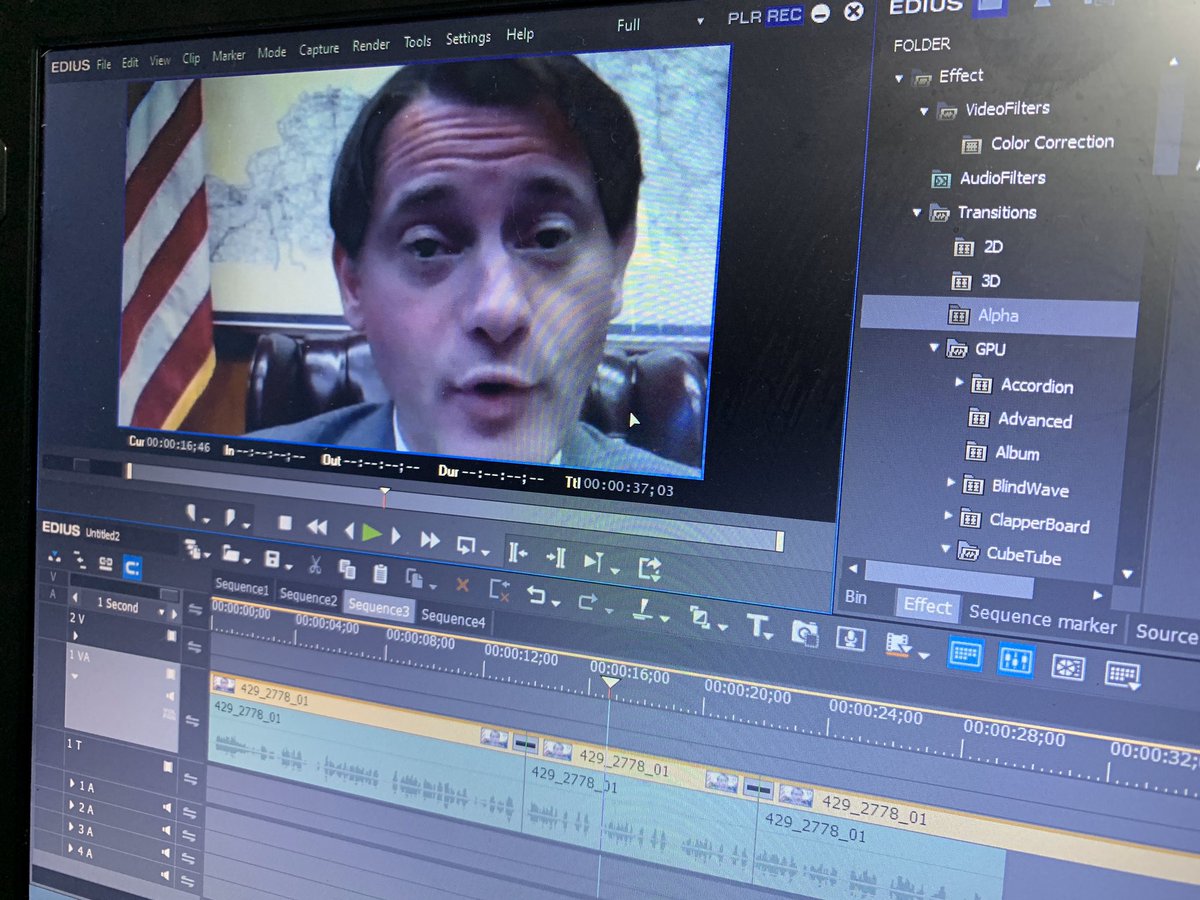Click the vectorscope/film reel icon
The height and width of the screenshot is (900, 1200).
pos(1067,667)
